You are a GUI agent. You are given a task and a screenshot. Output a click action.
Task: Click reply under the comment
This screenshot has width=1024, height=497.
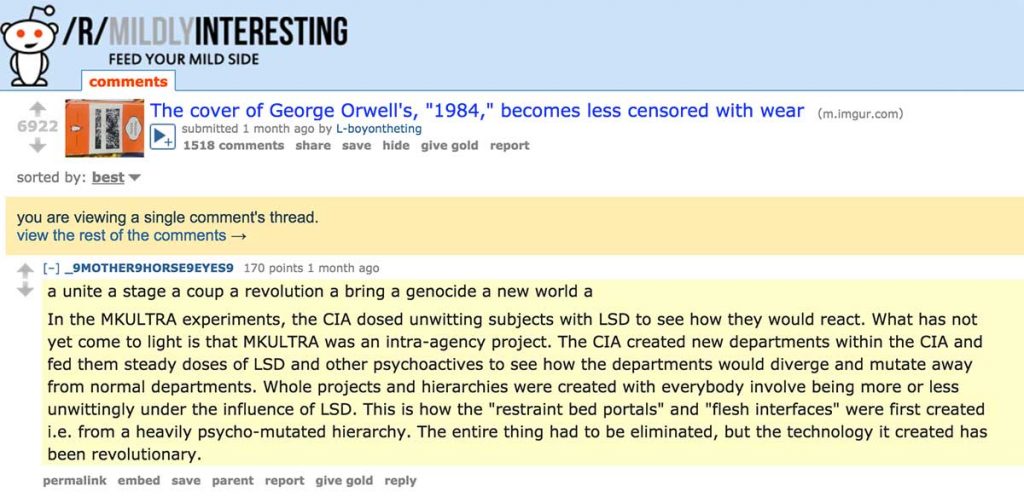click(x=400, y=481)
